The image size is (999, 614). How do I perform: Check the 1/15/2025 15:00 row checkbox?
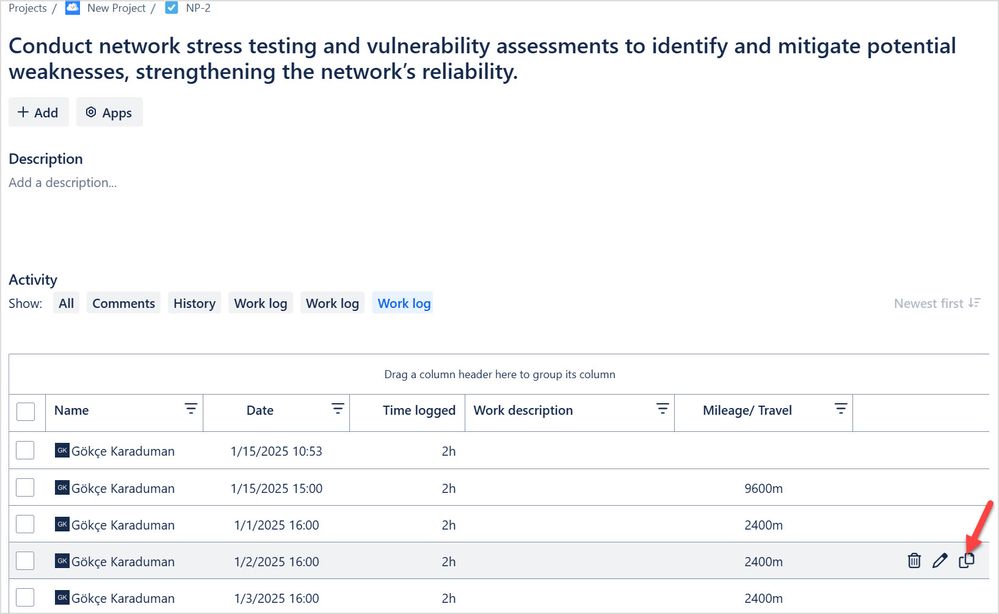coord(25,488)
